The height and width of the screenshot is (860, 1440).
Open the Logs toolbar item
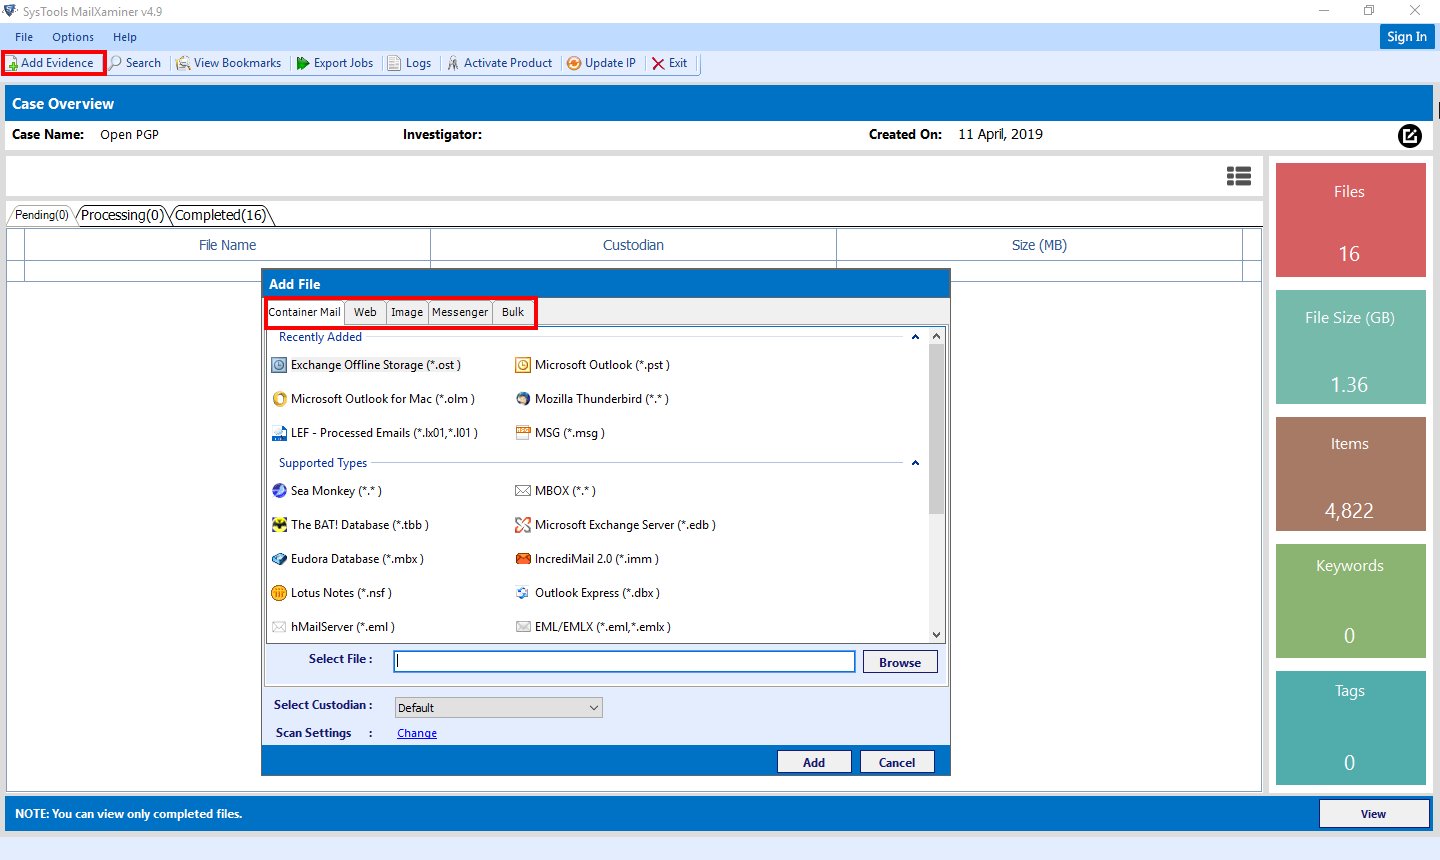click(410, 63)
